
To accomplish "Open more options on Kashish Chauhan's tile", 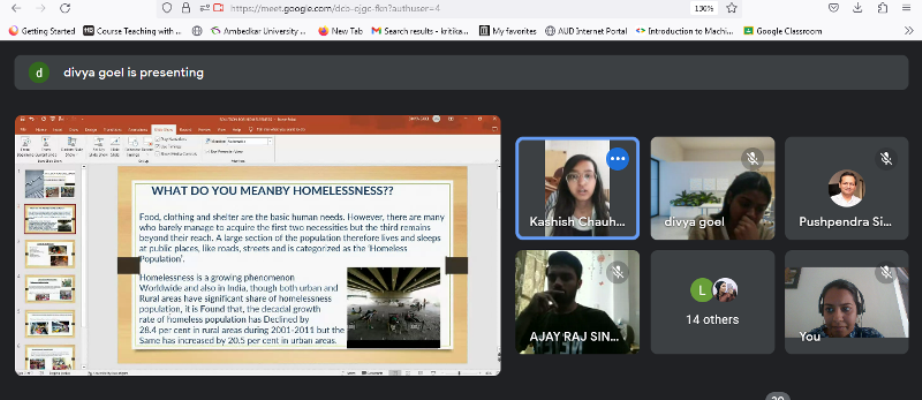I will tap(617, 158).
